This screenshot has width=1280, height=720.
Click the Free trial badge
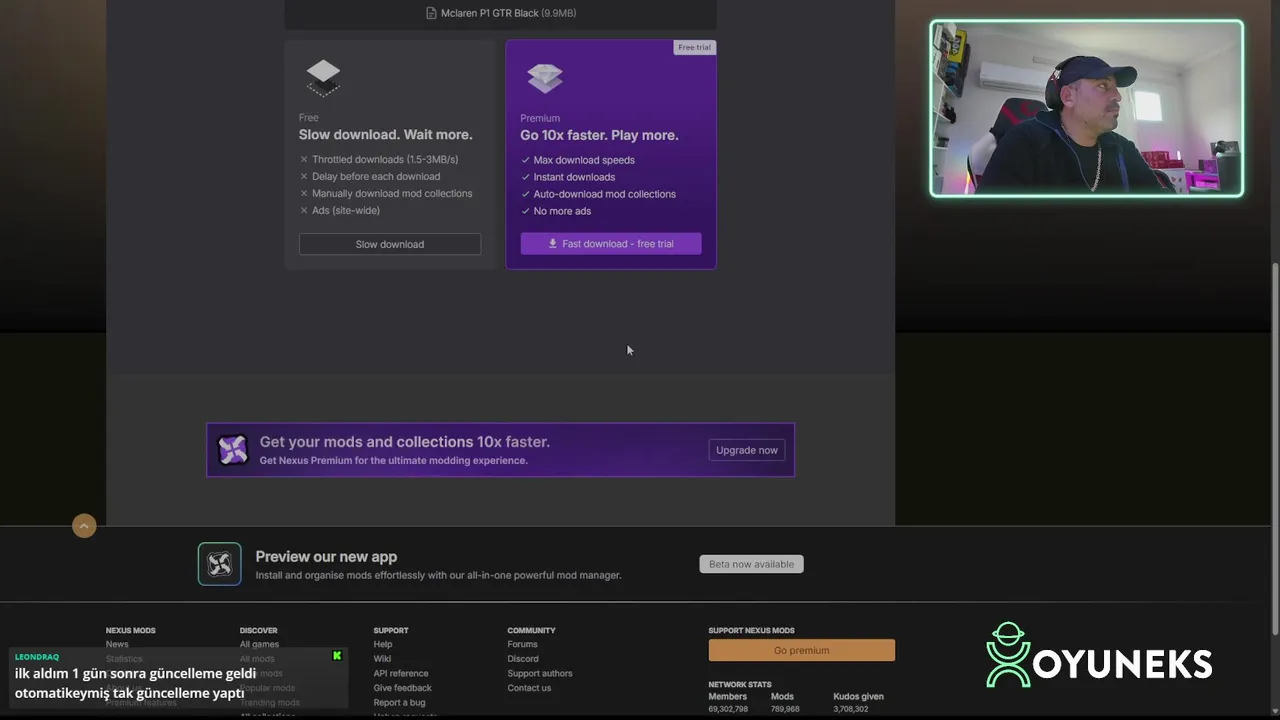click(694, 47)
